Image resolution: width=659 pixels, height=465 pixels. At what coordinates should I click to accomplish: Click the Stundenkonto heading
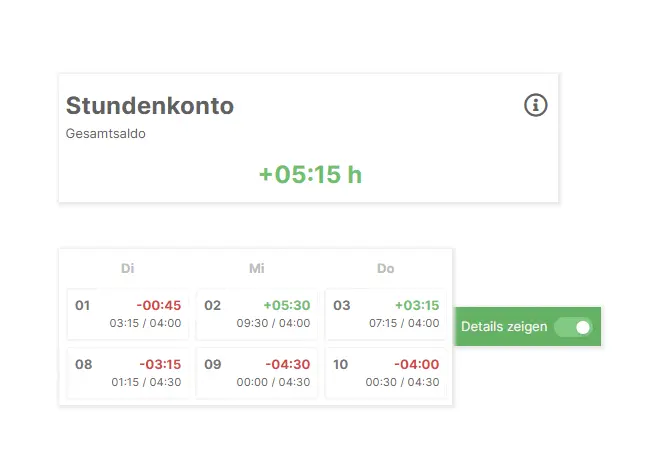click(150, 106)
